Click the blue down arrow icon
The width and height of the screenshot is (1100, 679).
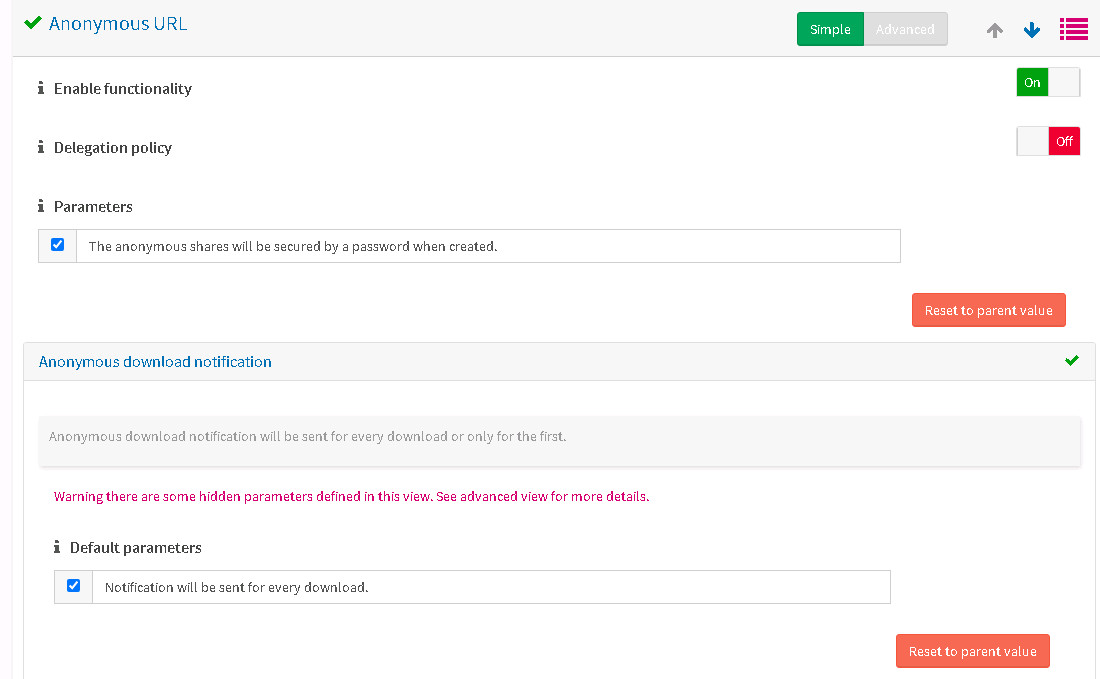click(1032, 30)
